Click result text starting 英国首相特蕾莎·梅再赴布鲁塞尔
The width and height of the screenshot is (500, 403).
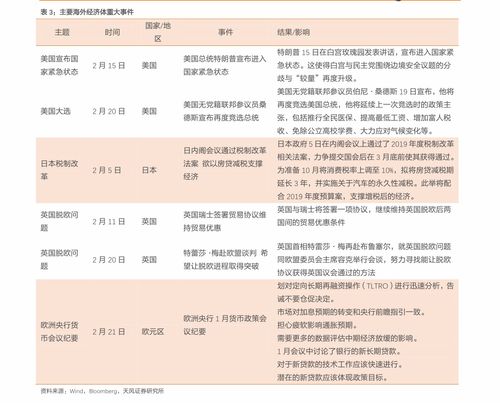pos(364,259)
